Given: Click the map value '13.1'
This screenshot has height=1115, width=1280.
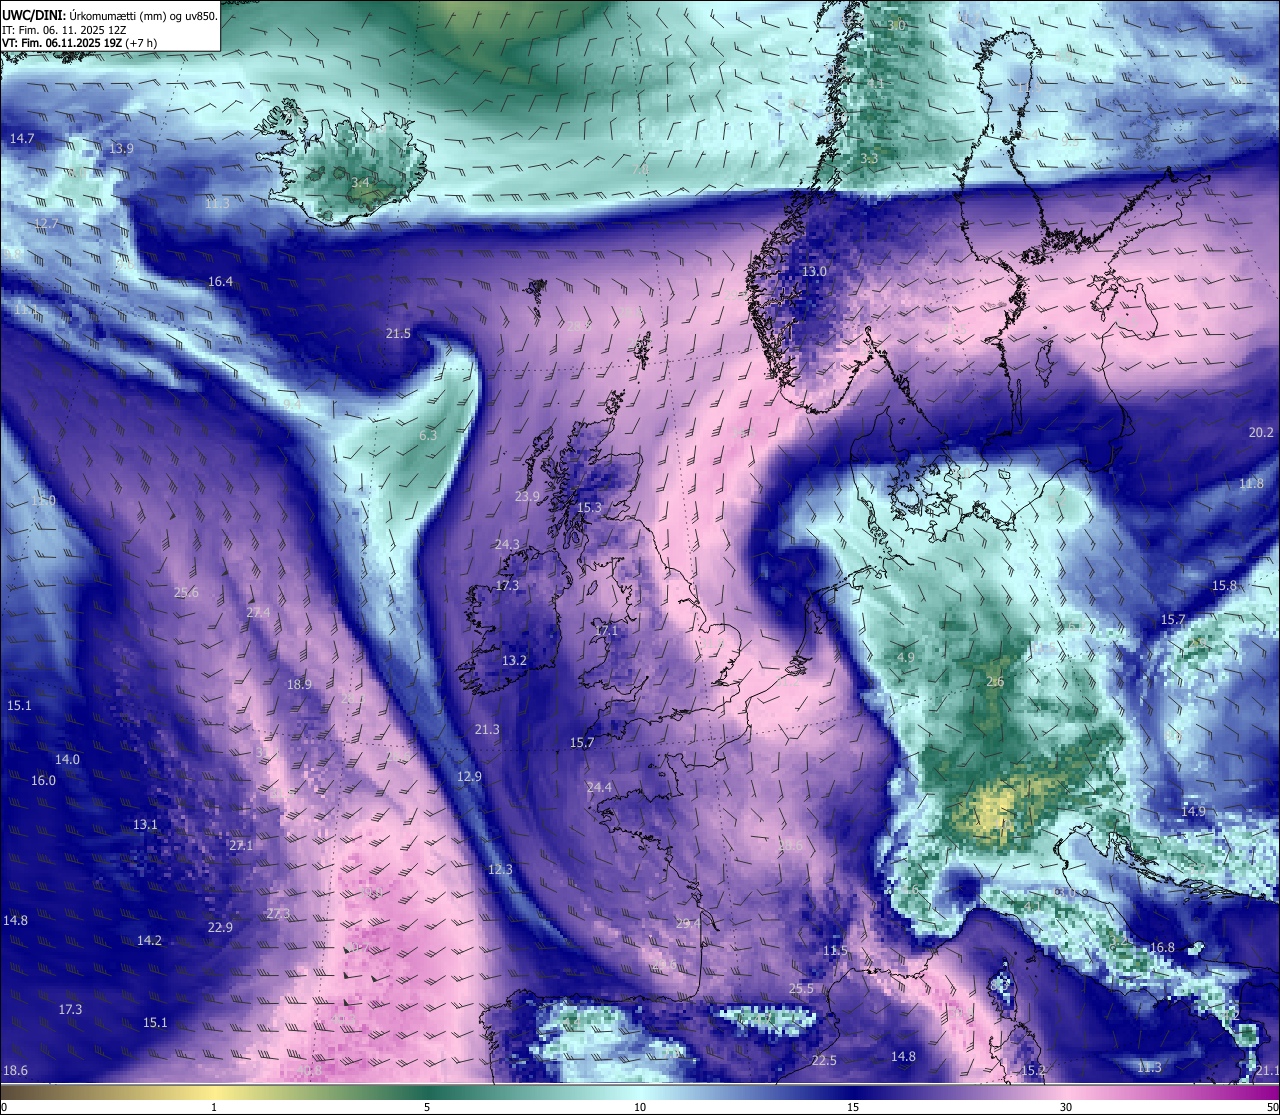Looking at the screenshot, I should pyautogui.click(x=145, y=825).
